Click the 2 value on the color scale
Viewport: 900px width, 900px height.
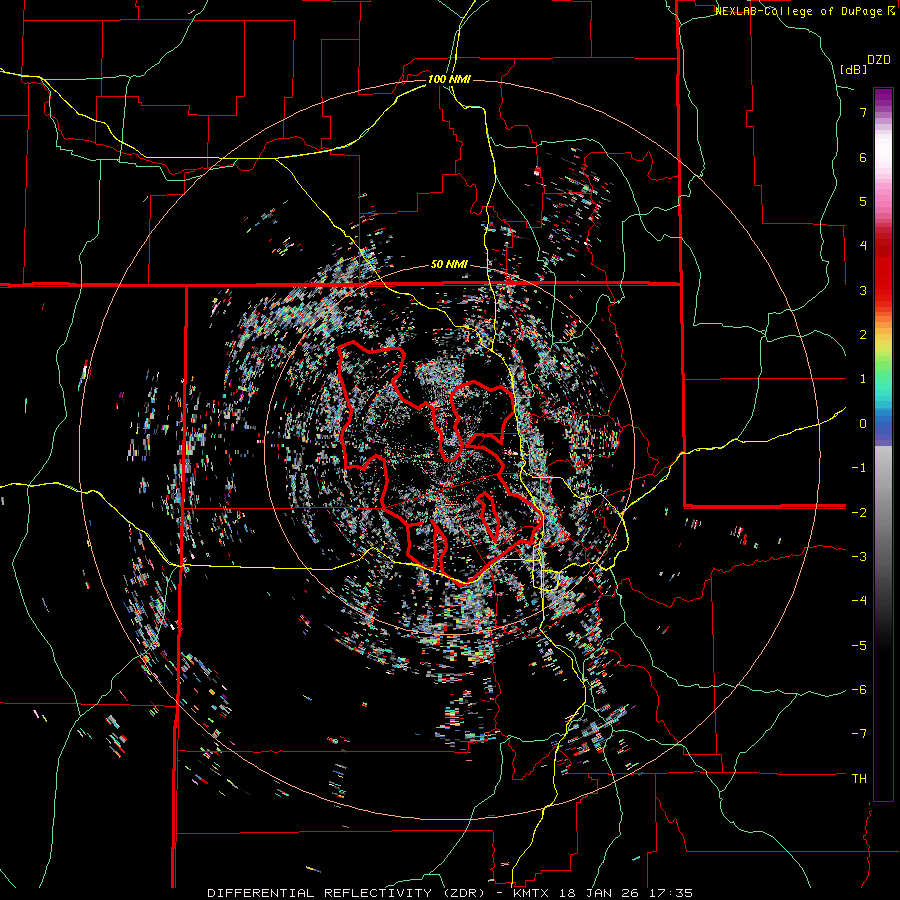863,335
